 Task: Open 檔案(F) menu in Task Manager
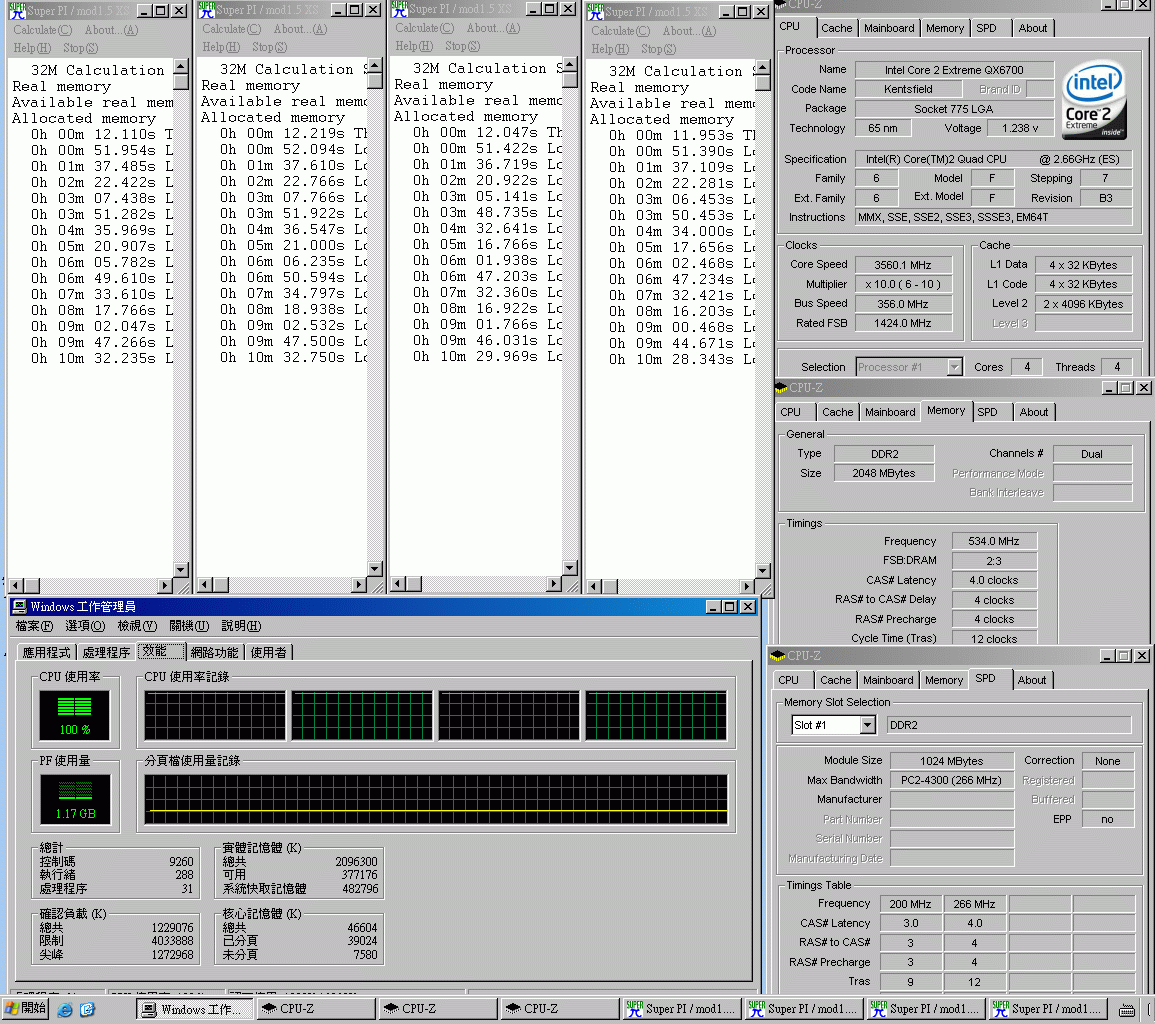[34, 626]
